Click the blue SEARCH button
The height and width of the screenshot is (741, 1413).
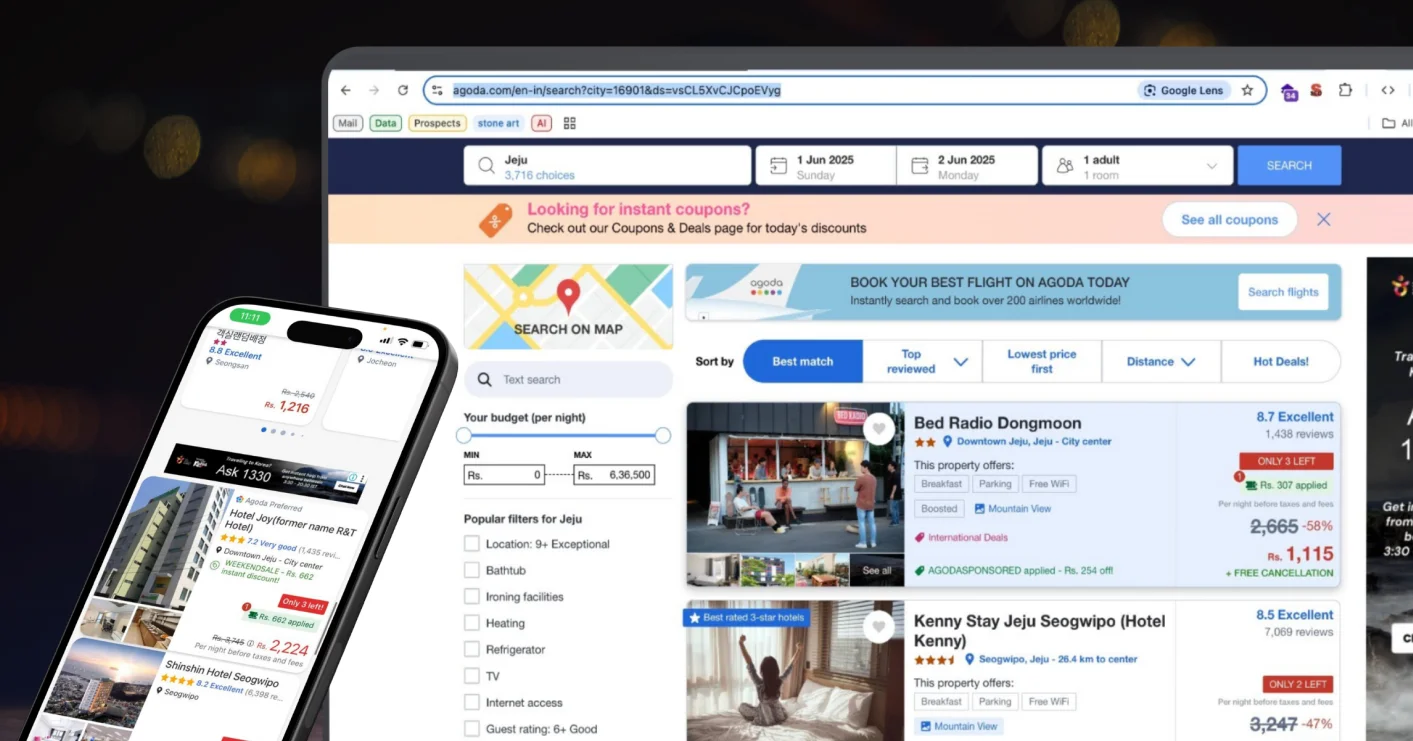tap(1289, 166)
